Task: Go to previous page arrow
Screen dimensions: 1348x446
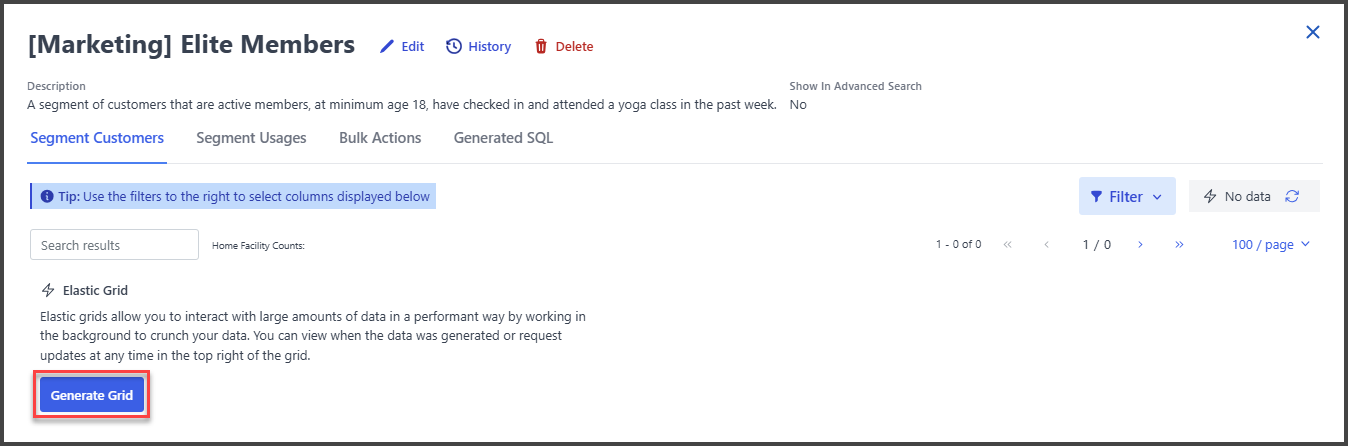Action: [1046, 244]
